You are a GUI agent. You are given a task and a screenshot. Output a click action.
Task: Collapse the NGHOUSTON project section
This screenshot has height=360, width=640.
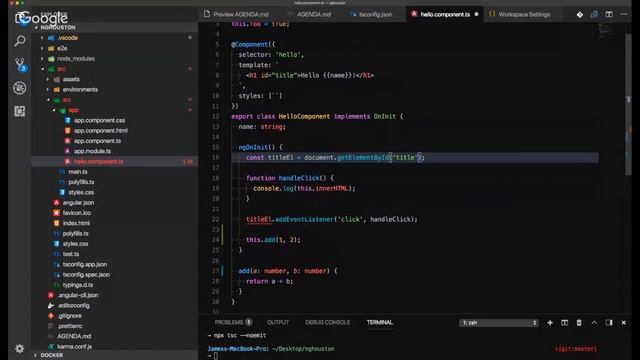click(x=58, y=27)
